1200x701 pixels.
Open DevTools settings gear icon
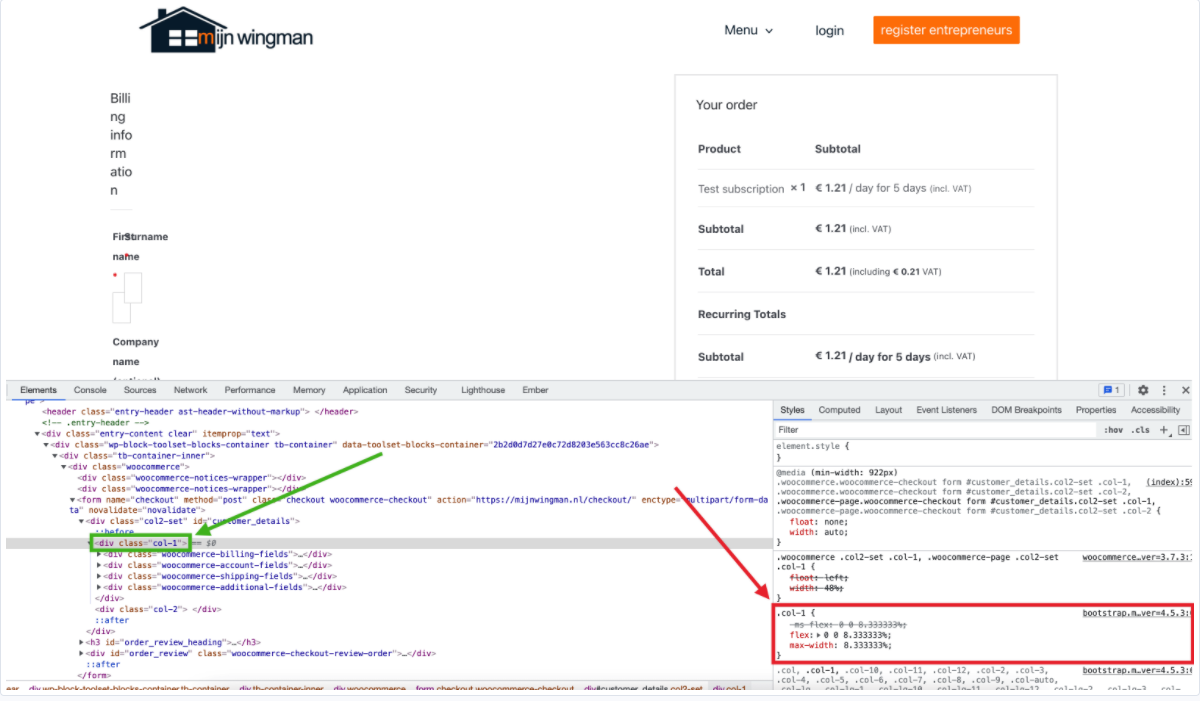click(1143, 390)
